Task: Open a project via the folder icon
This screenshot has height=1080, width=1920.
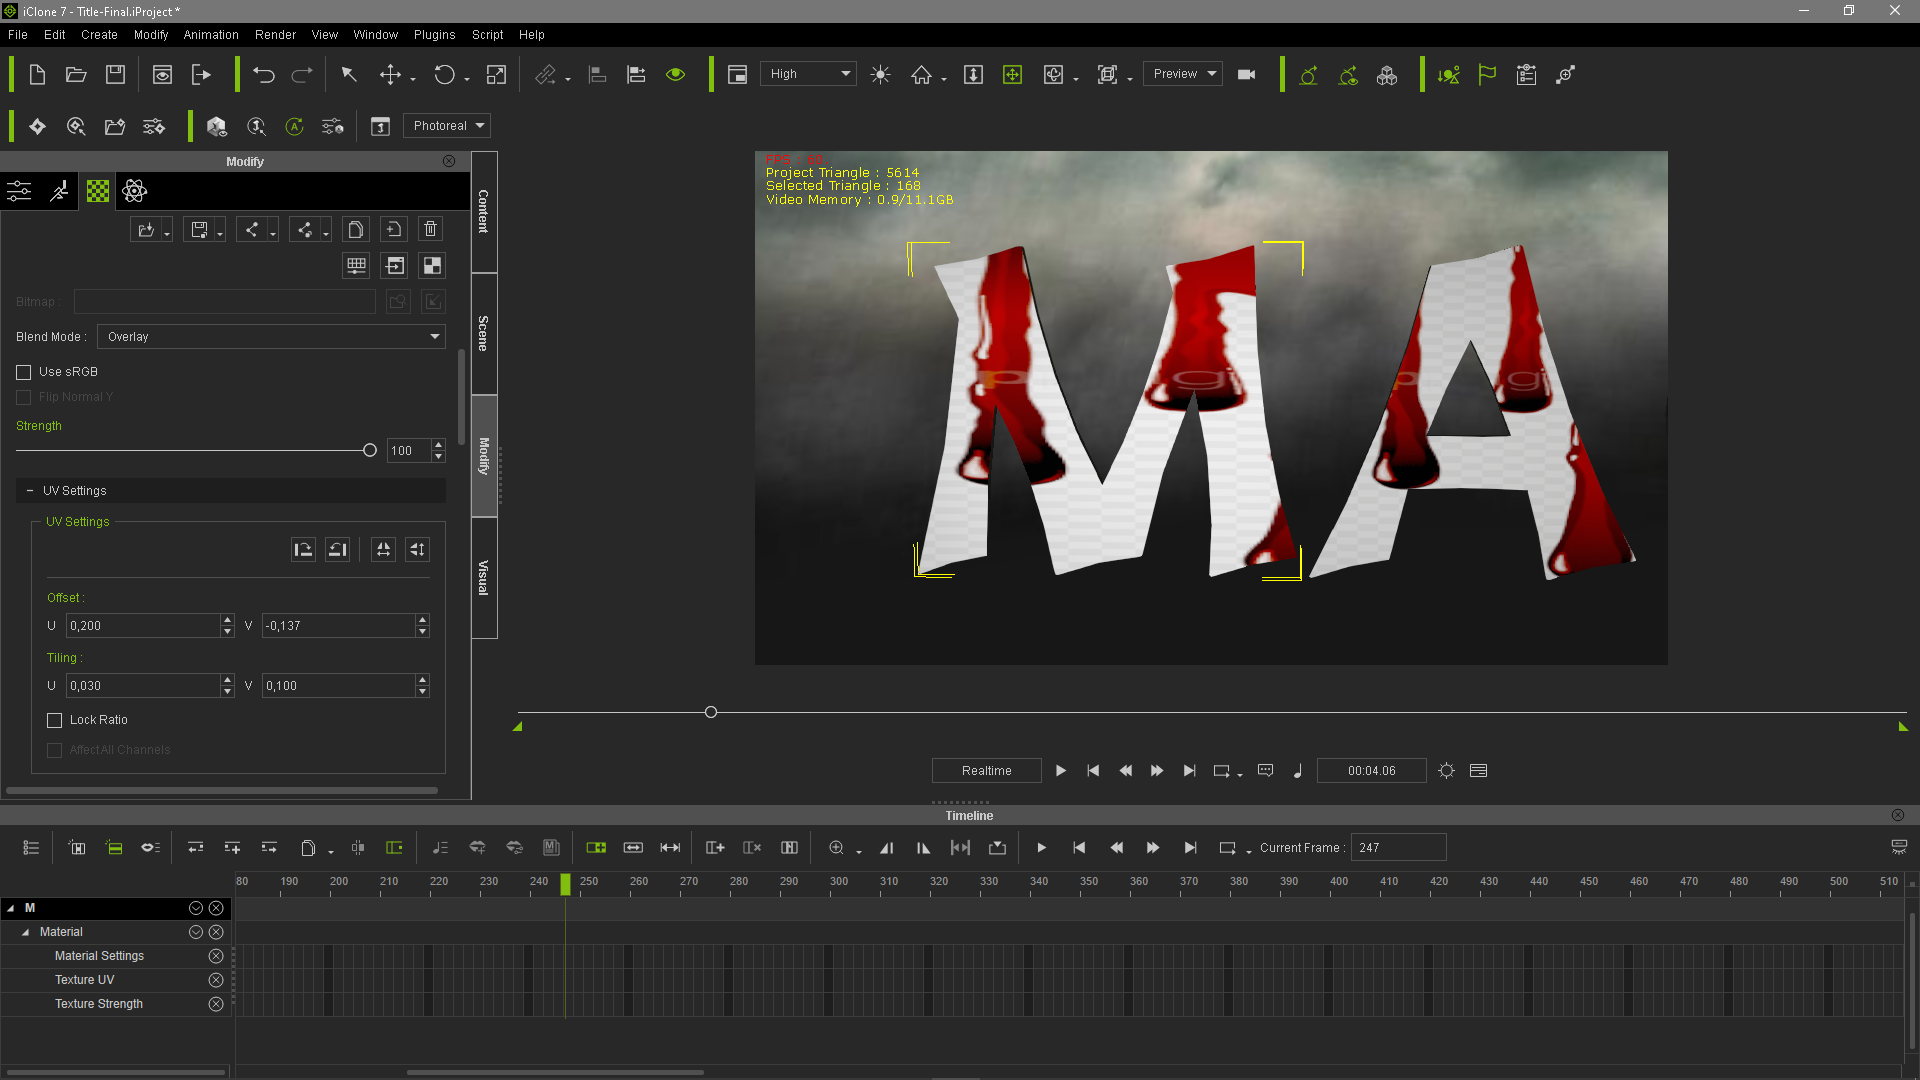Action: [x=76, y=74]
